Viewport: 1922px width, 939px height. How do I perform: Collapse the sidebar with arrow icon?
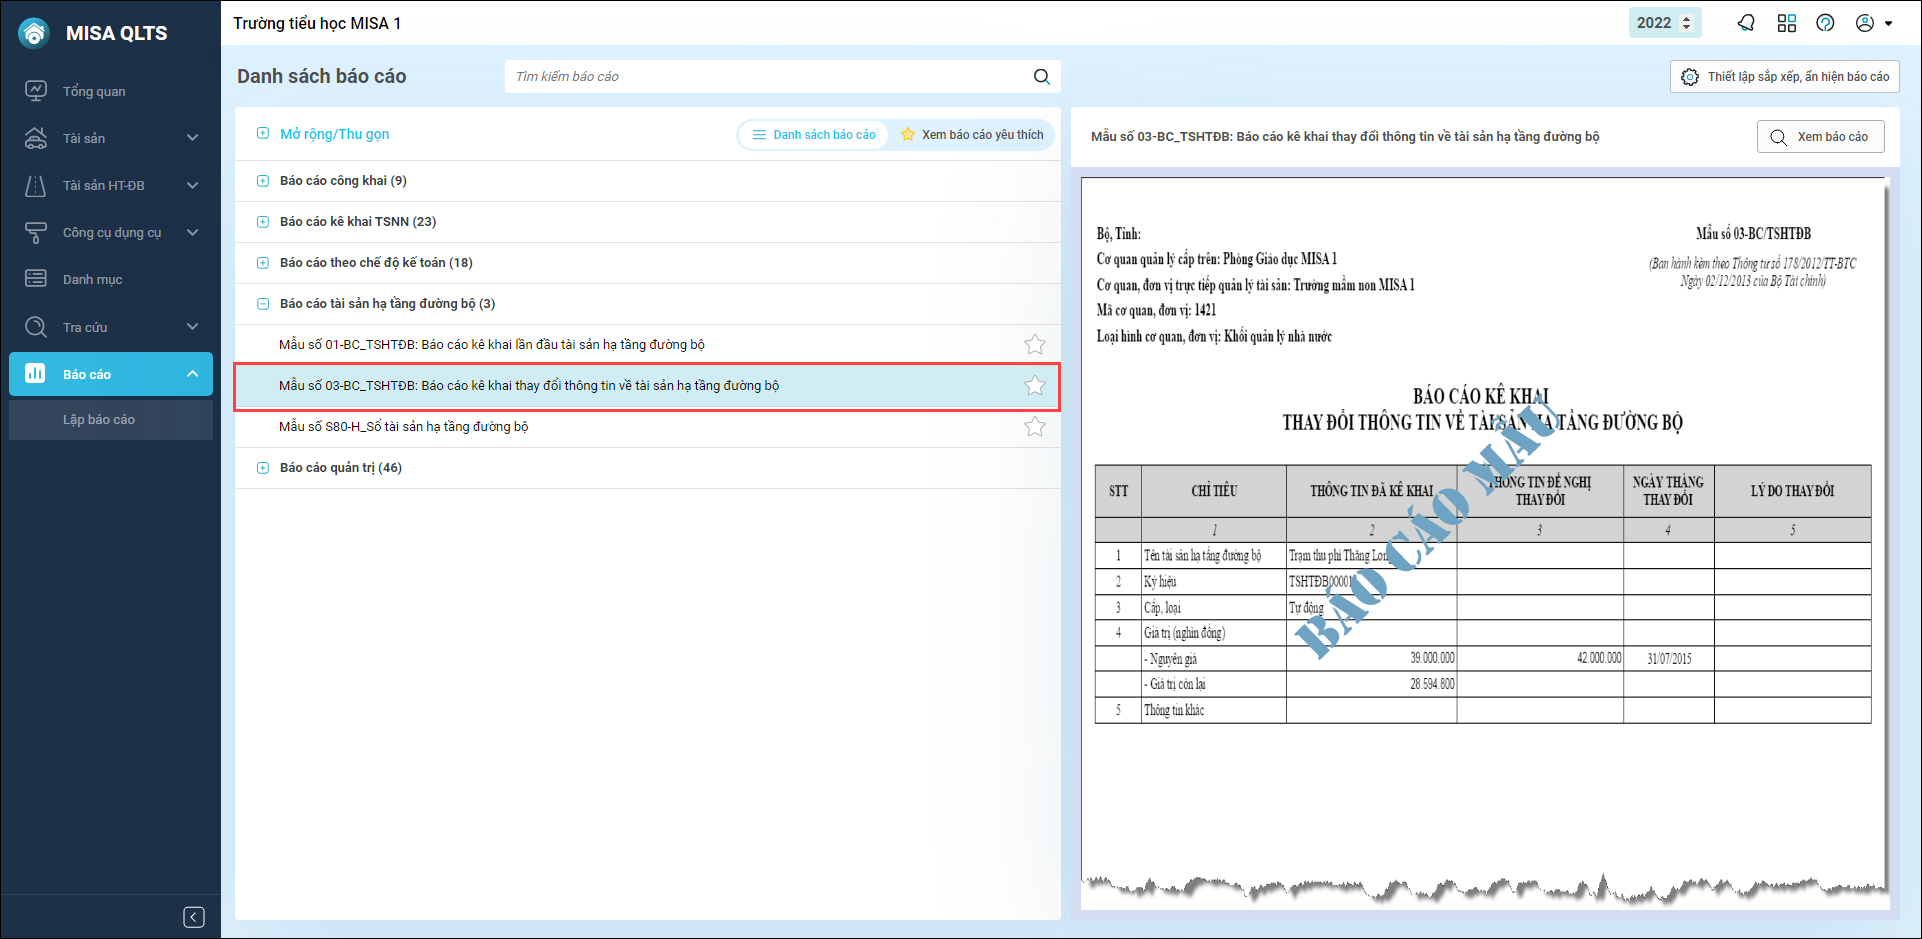click(194, 917)
